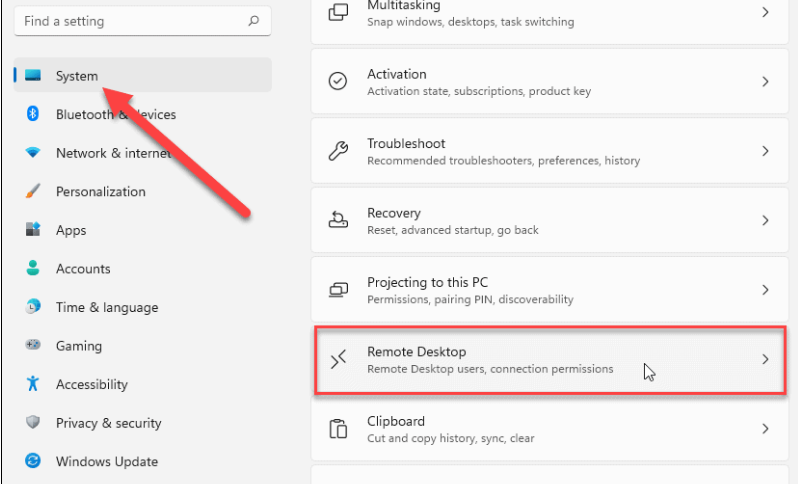This screenshot has height=484, width=798.
Task: Click the Privacy & security shield icon
Action: tap(33, 423)
